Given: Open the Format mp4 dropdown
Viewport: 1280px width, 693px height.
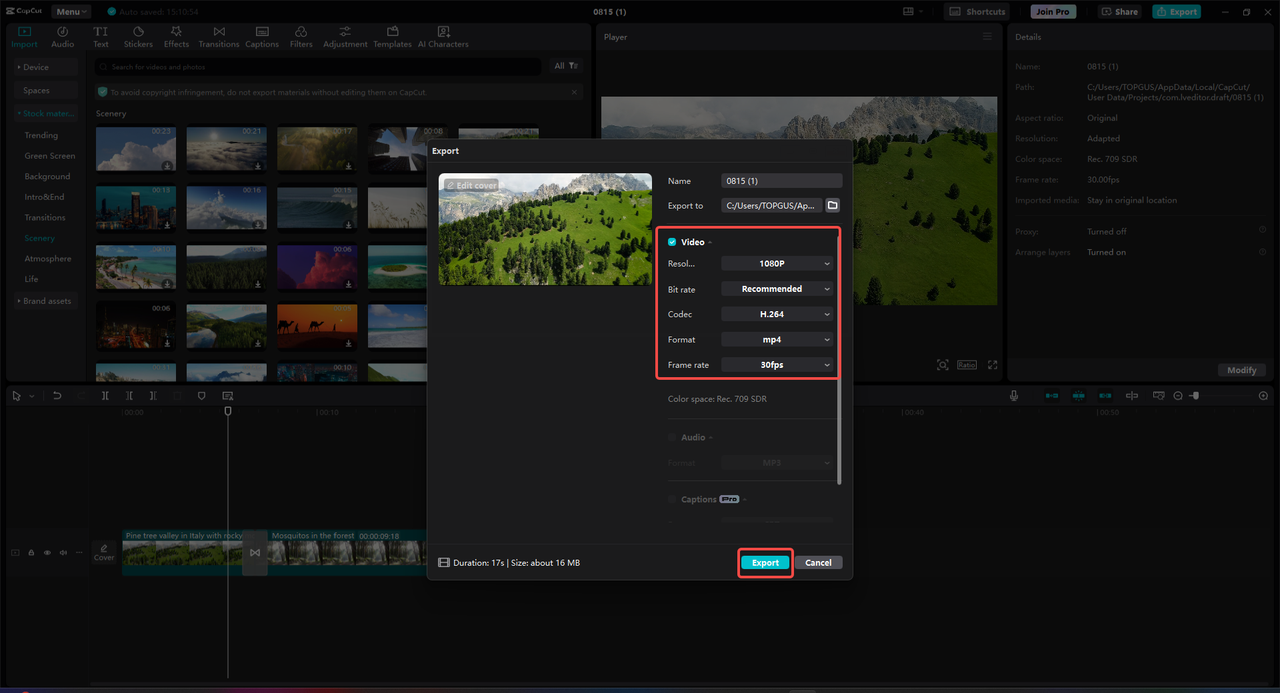Looking at the screenshot, I should 777,340.
